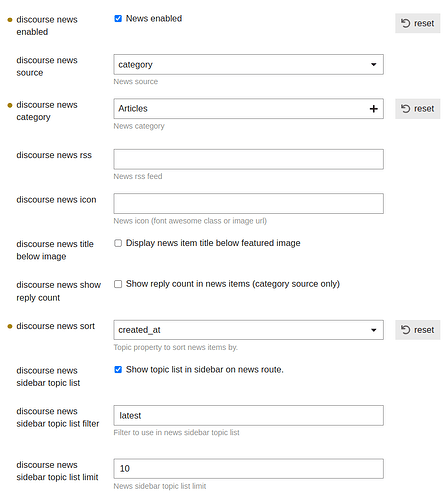Click the 'News sidebar topic list limit' hint text
Screen dimensions: 448x500
pyautogui.click(x=160, y=486)
